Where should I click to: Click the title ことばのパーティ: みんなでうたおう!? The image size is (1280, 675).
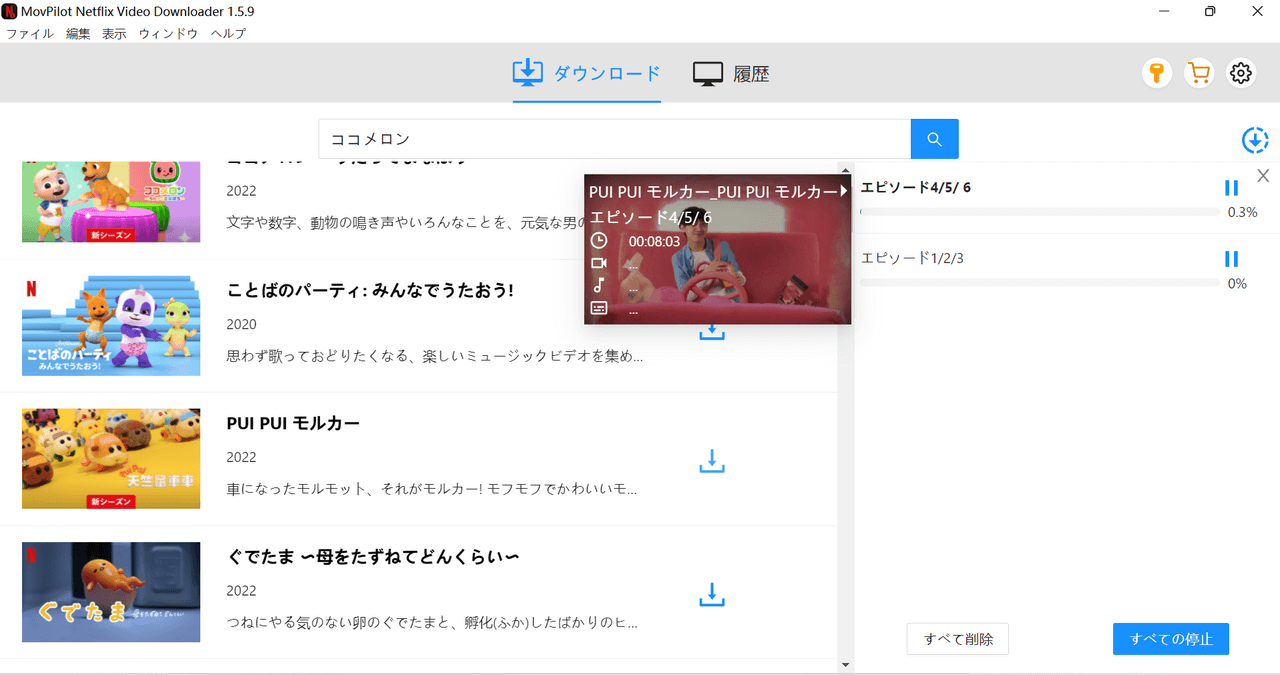click(x=370, y=290)
